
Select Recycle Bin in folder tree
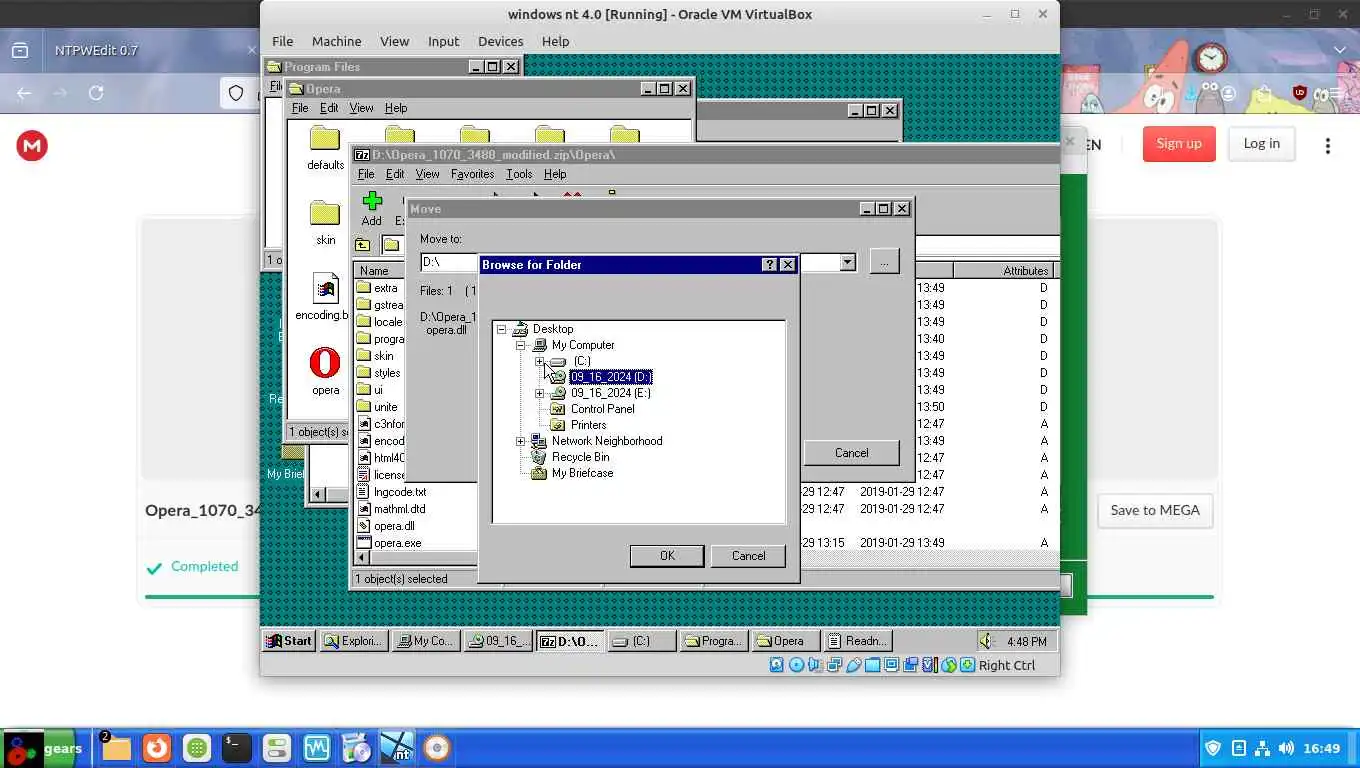[580, 457]
